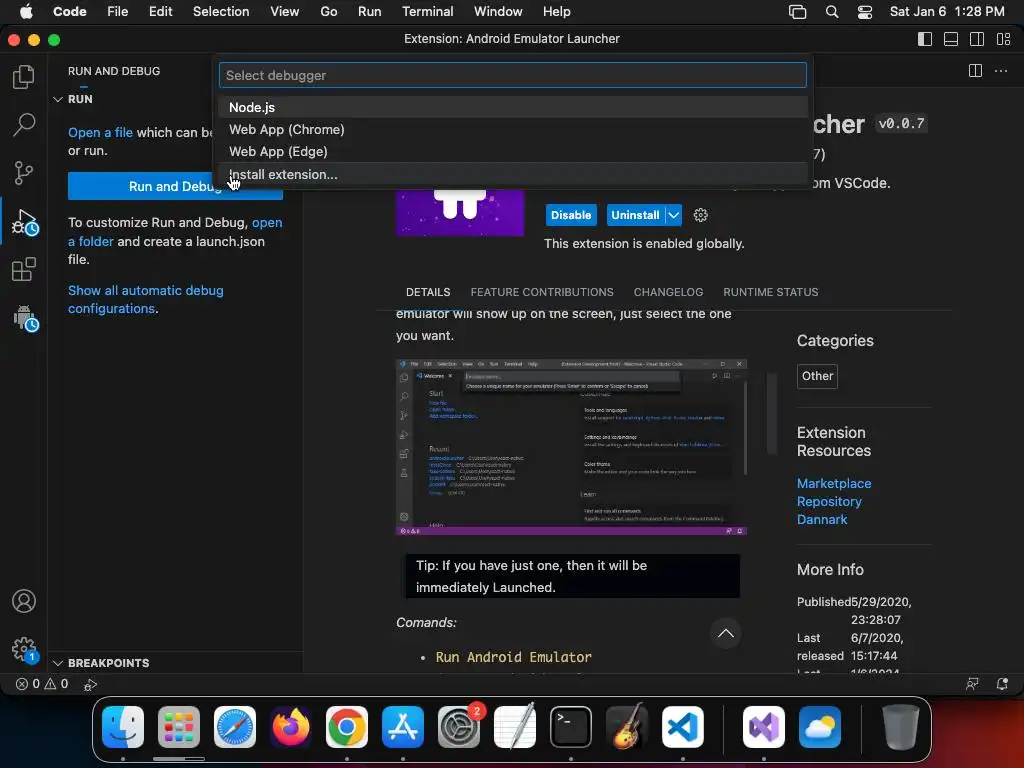Open Accounts menu in activity bar
The width and height of the screenshot is (1024, 768).
(x=24, y=601)
